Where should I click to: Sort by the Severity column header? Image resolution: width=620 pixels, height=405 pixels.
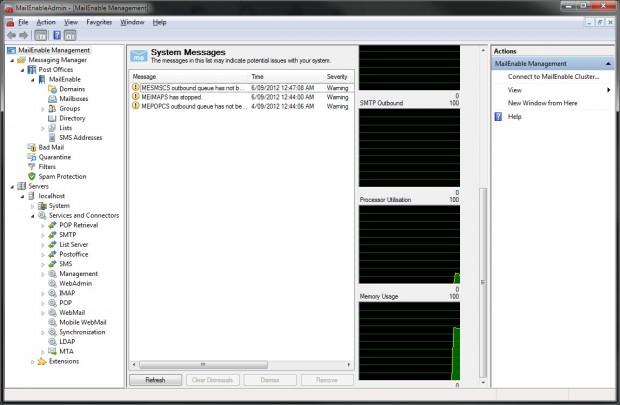pyautogui.click(x=338, y=77)
